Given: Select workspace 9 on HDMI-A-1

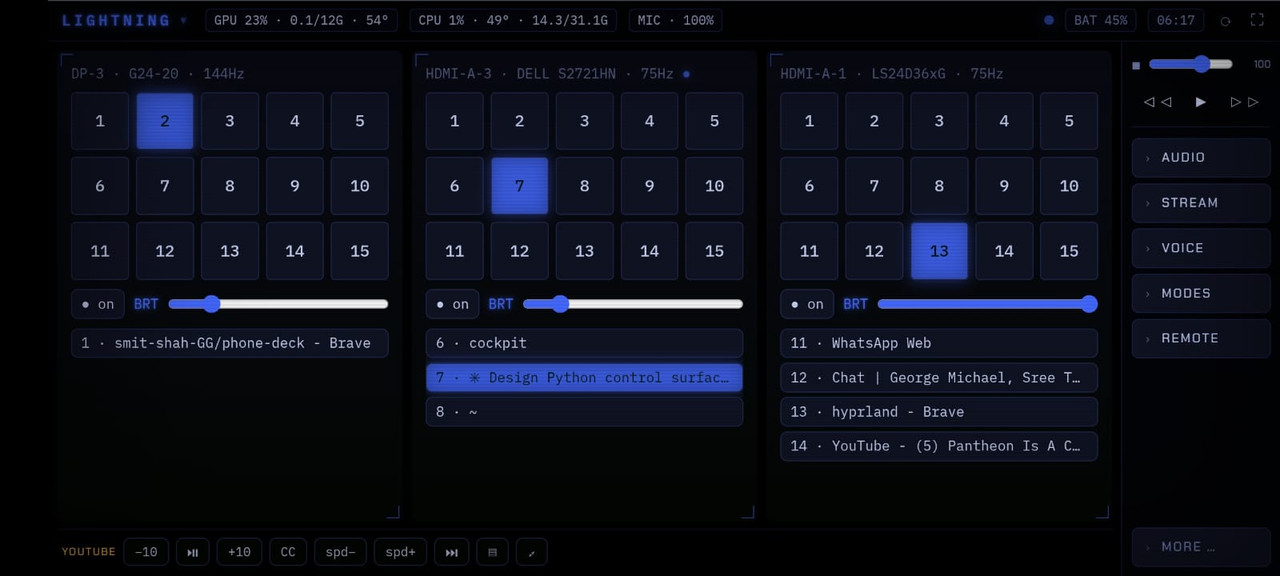Looking at the screenshot, I should click(1004, 186).
